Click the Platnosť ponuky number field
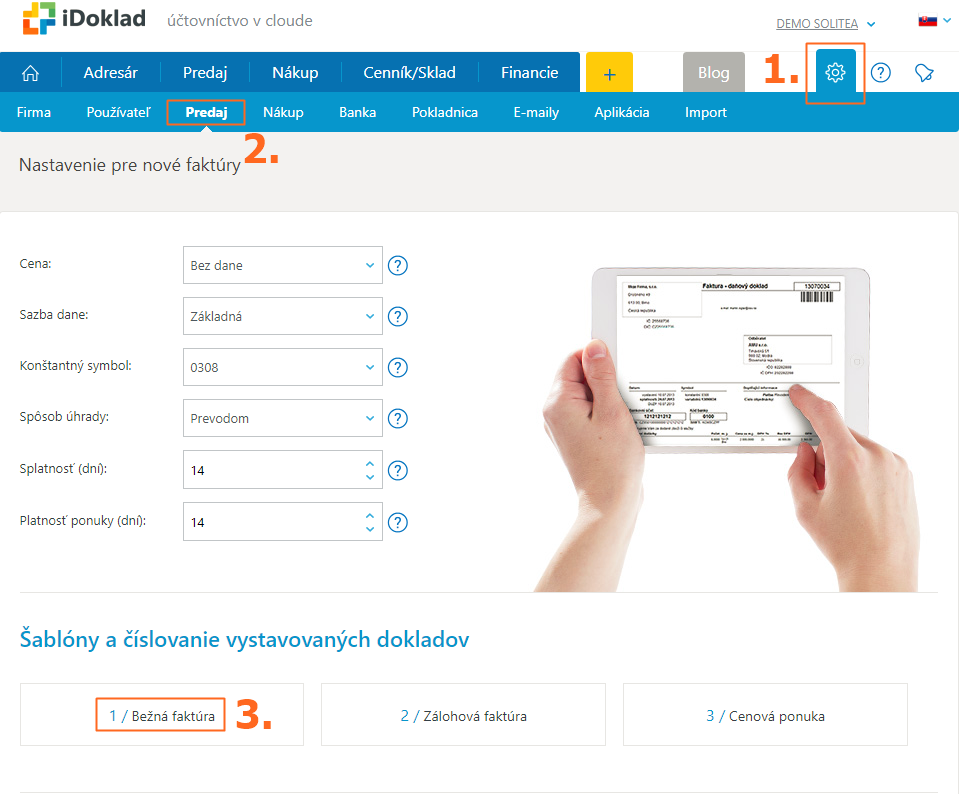The height and width of the screenshot is (794, 959). click(270, 522)
